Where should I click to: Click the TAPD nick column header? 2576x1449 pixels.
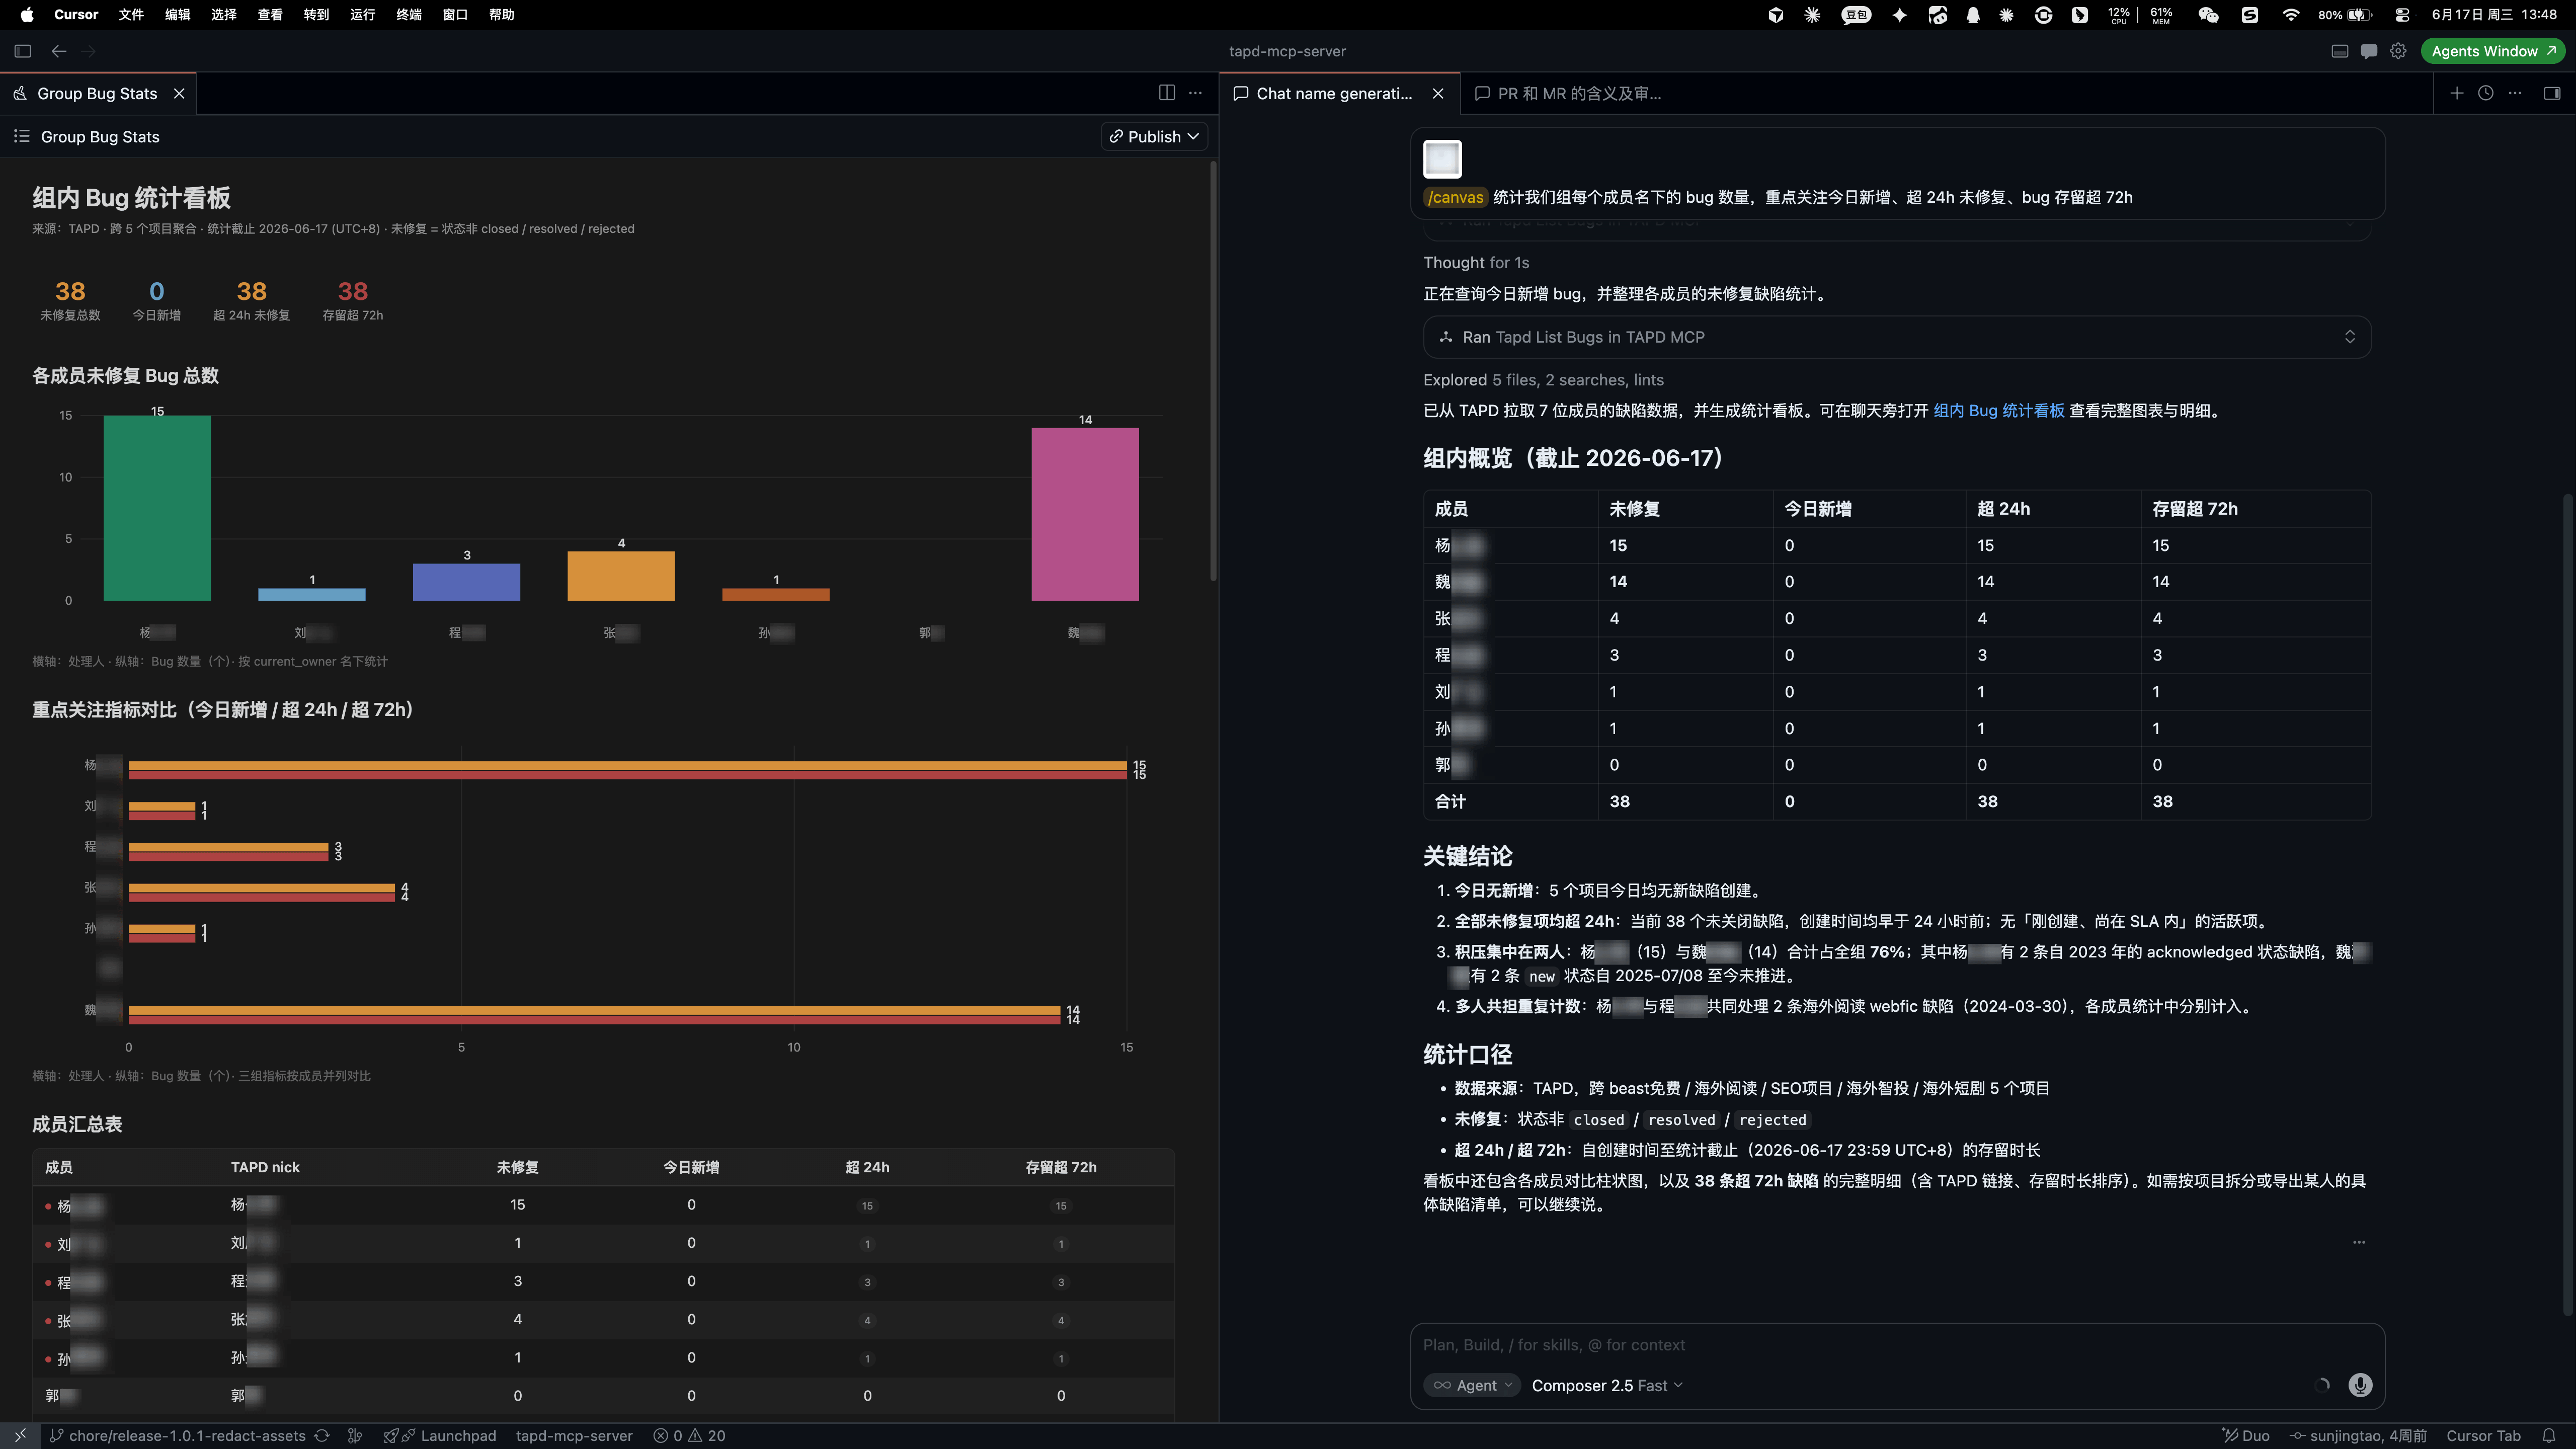pyautogui.click(x=265, y=1167)
